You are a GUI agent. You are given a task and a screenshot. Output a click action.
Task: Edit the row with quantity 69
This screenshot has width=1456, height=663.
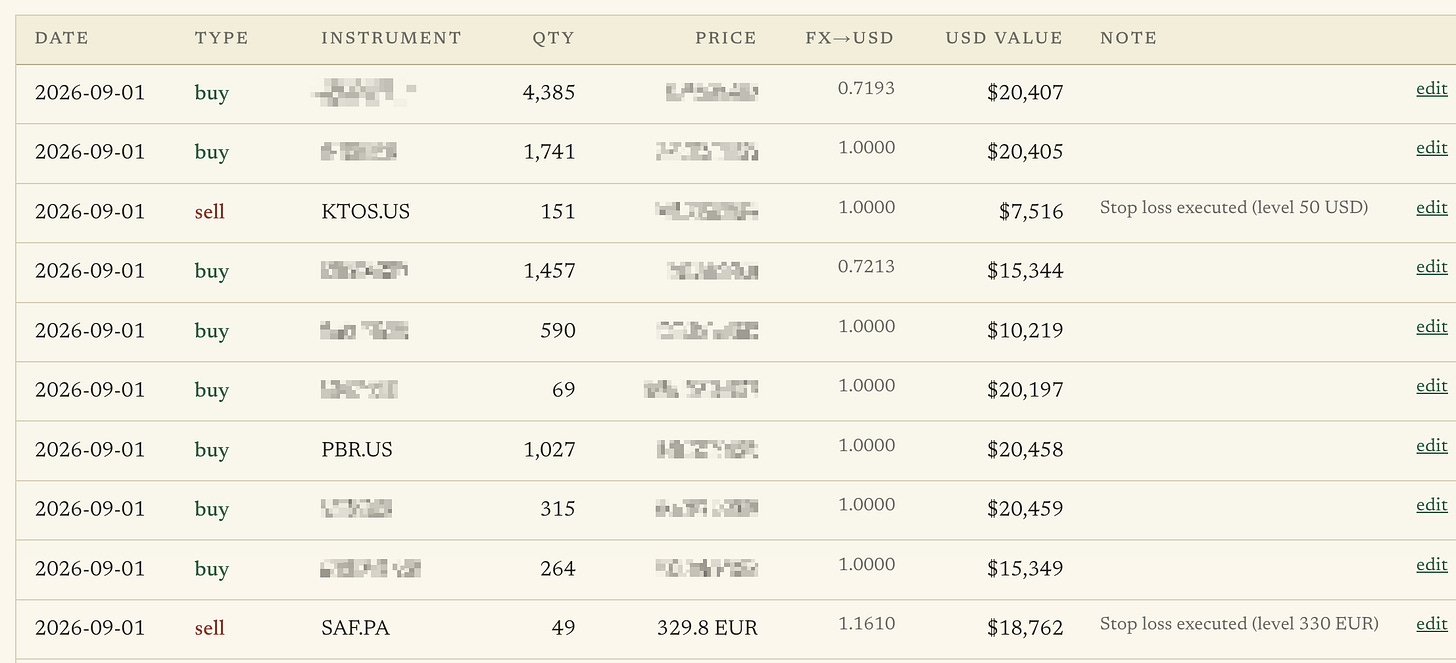click(1431, 386)
